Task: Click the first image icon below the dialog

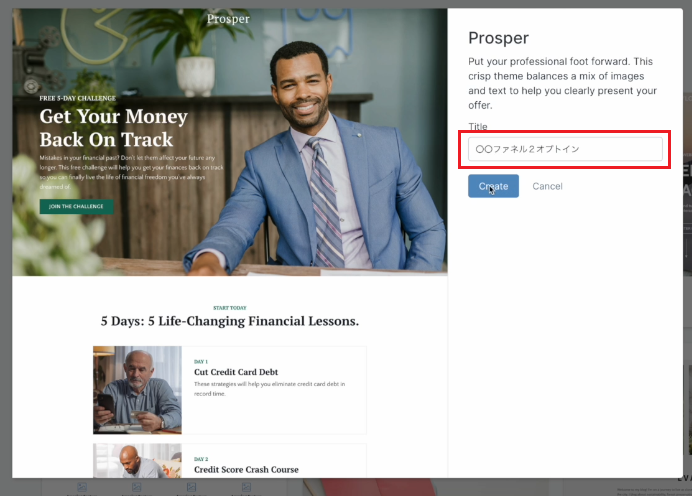Action: pyautogui.click(x=82, y=487)
